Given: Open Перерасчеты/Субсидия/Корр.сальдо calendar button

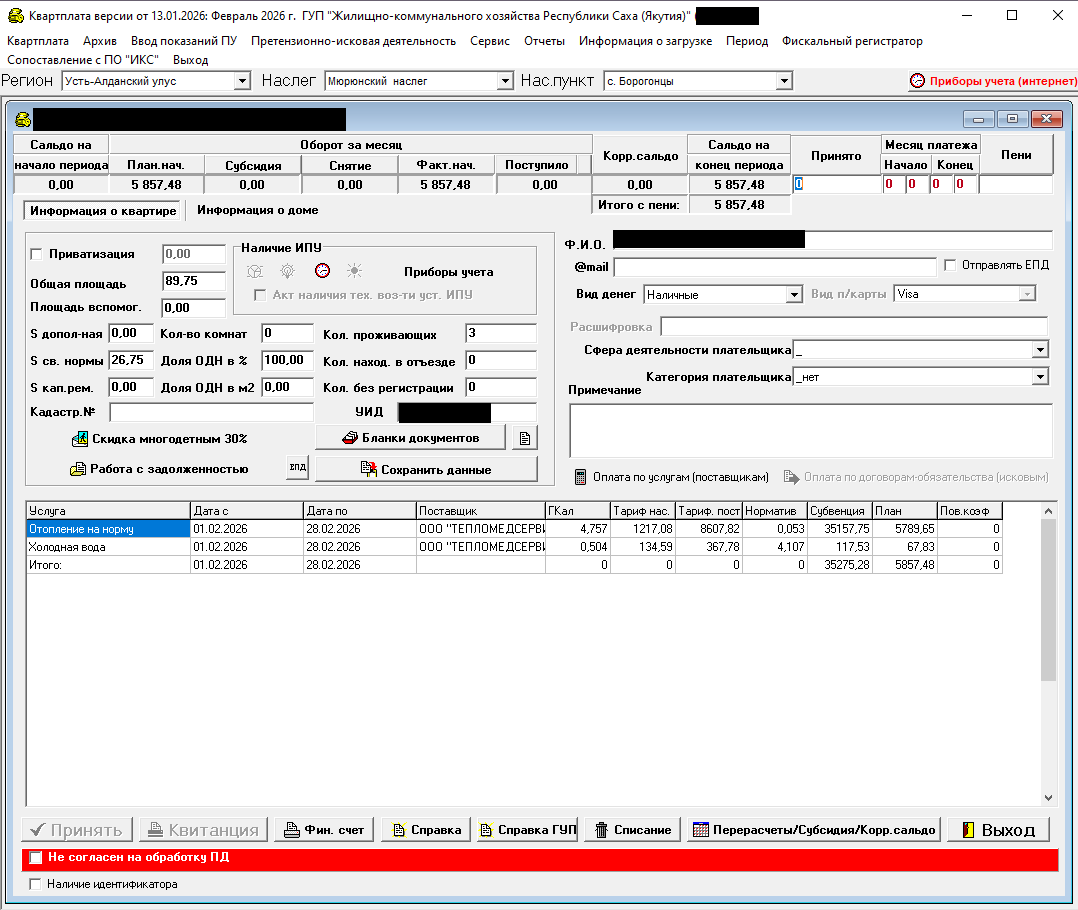Looking at the screenshot, I should (814, 829).
